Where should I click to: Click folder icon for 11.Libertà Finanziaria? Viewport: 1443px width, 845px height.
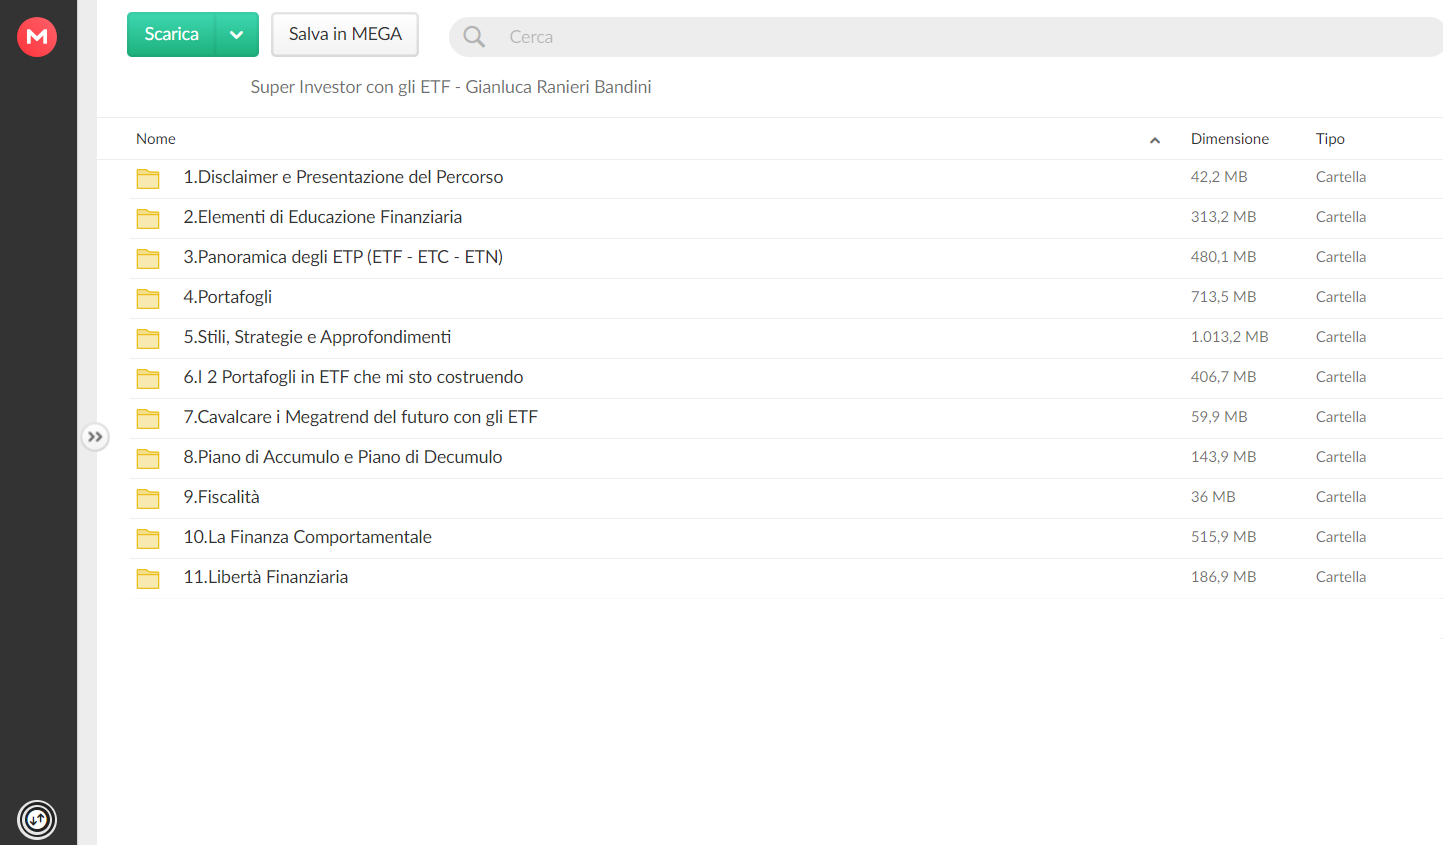coord(148,578)
